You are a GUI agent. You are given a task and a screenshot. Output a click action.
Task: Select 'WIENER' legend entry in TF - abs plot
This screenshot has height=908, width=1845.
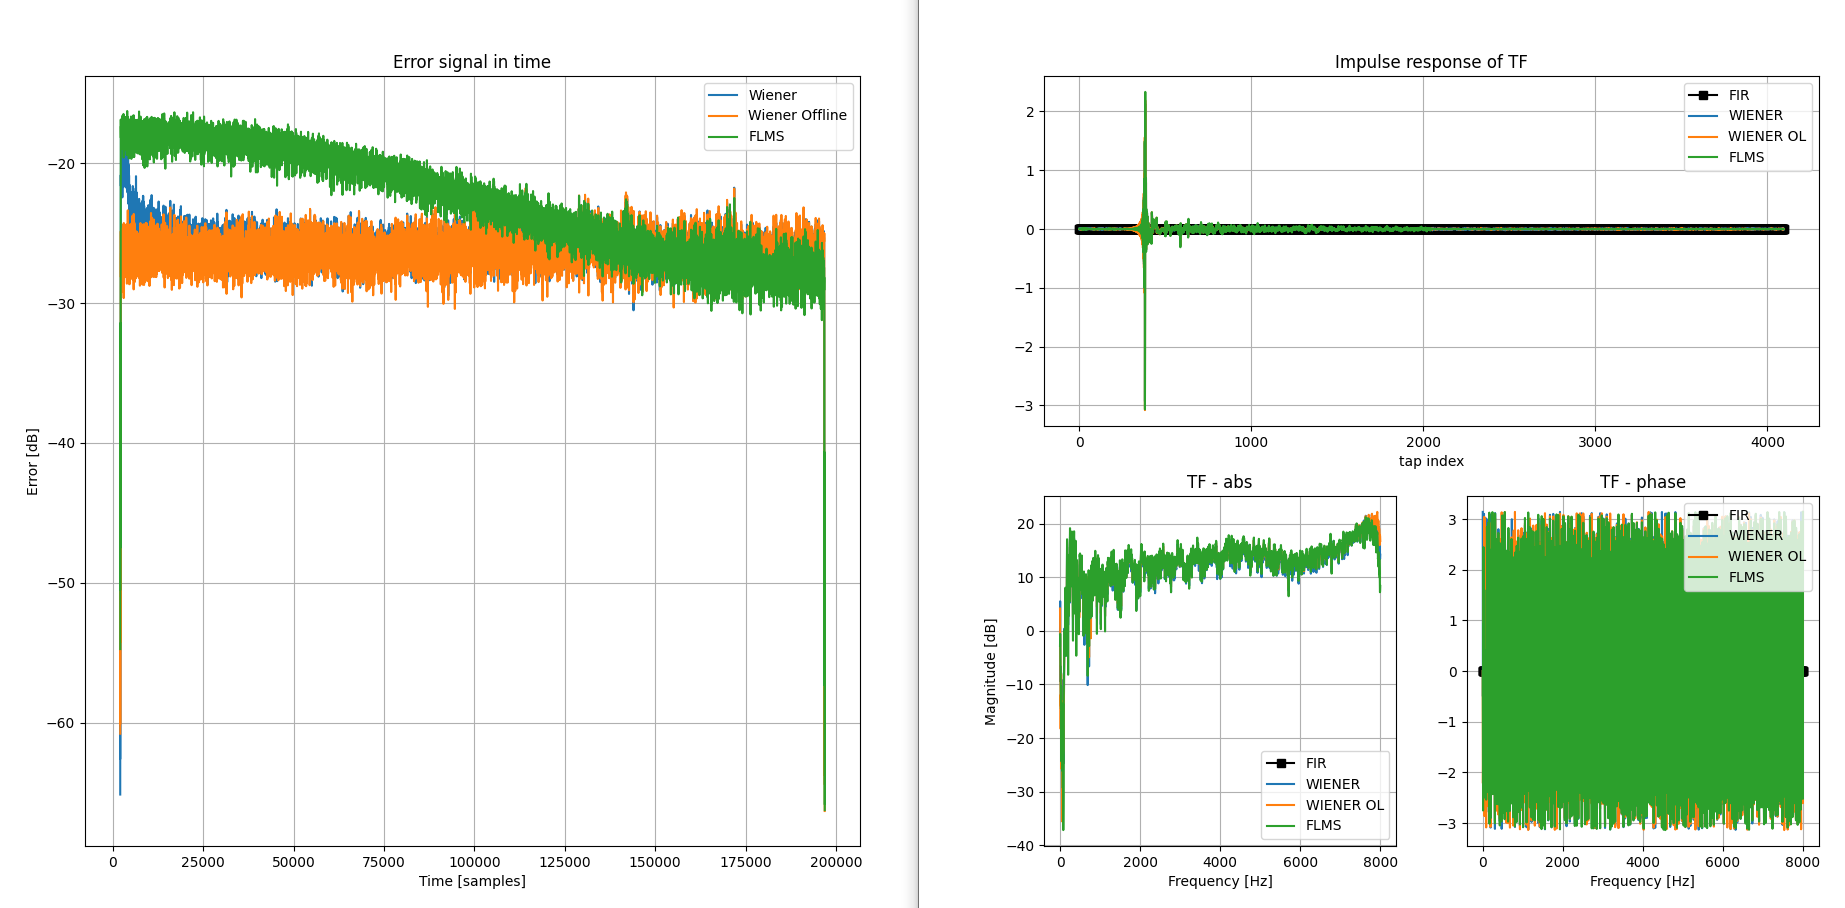pos(1333,784)
